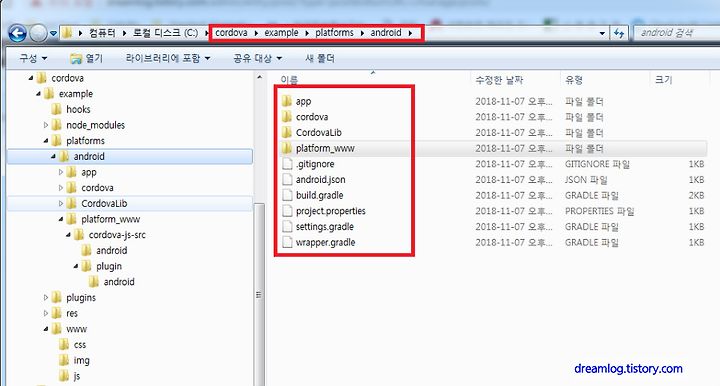Collapse the 'cordova' root tree node
The image size is (720, 386).
31,78
